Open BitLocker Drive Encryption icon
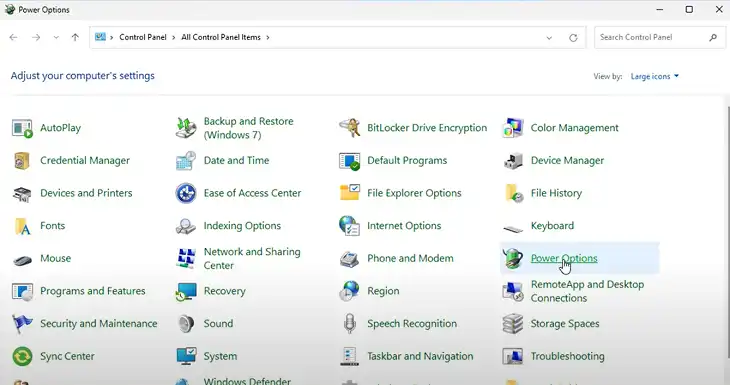 point(349,128)
